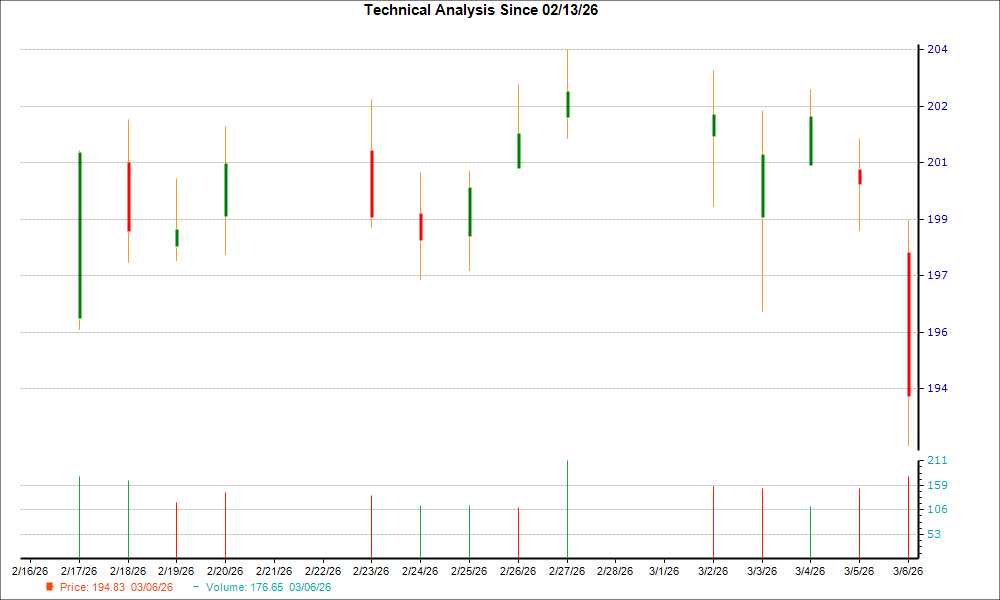Viewport: 1000px width, 600px height.
Task: Click the chart title 'Technical Analysis Since 02/13/26'
Action: pyautogui.click(x=481, y=10)
